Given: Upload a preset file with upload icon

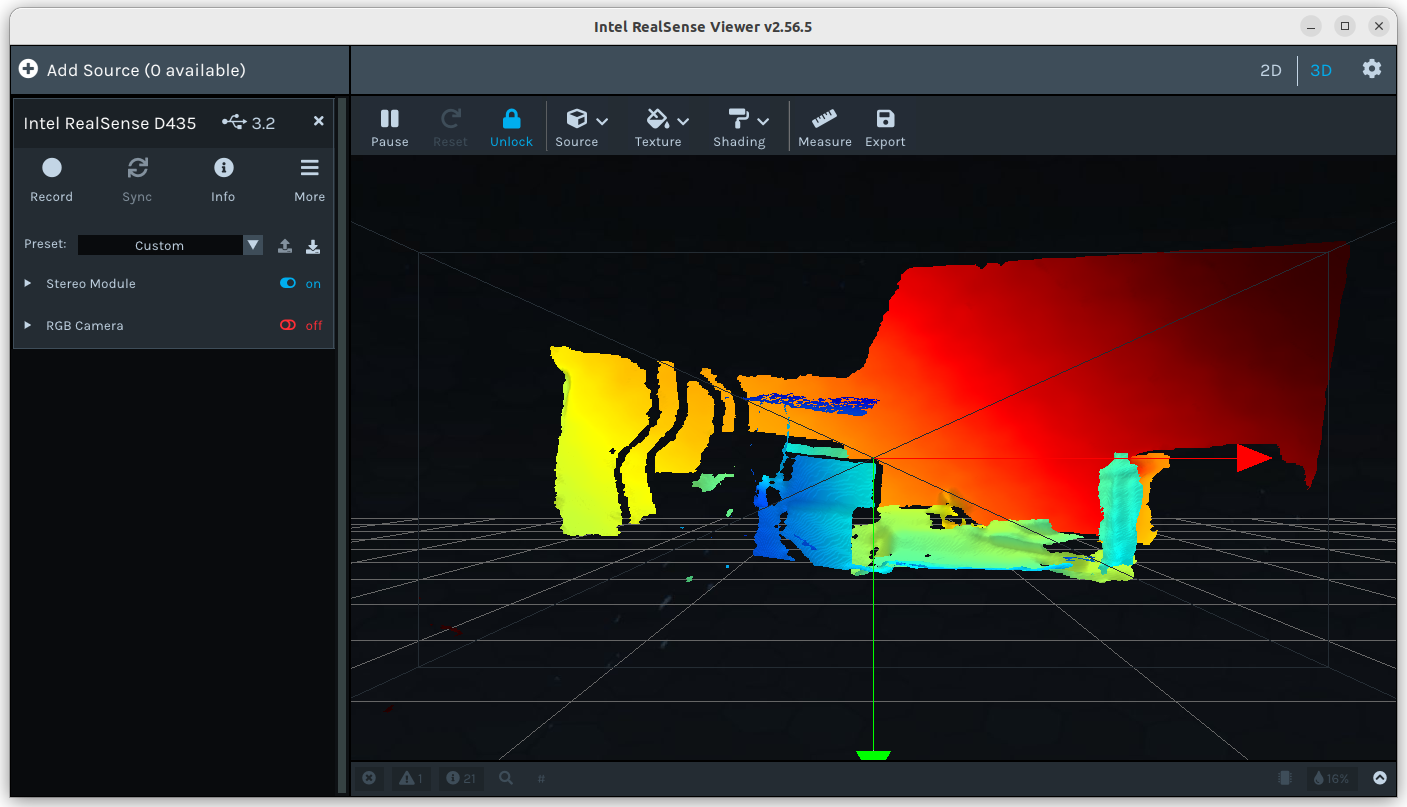Looking at the screenshot, I should 285,246.
